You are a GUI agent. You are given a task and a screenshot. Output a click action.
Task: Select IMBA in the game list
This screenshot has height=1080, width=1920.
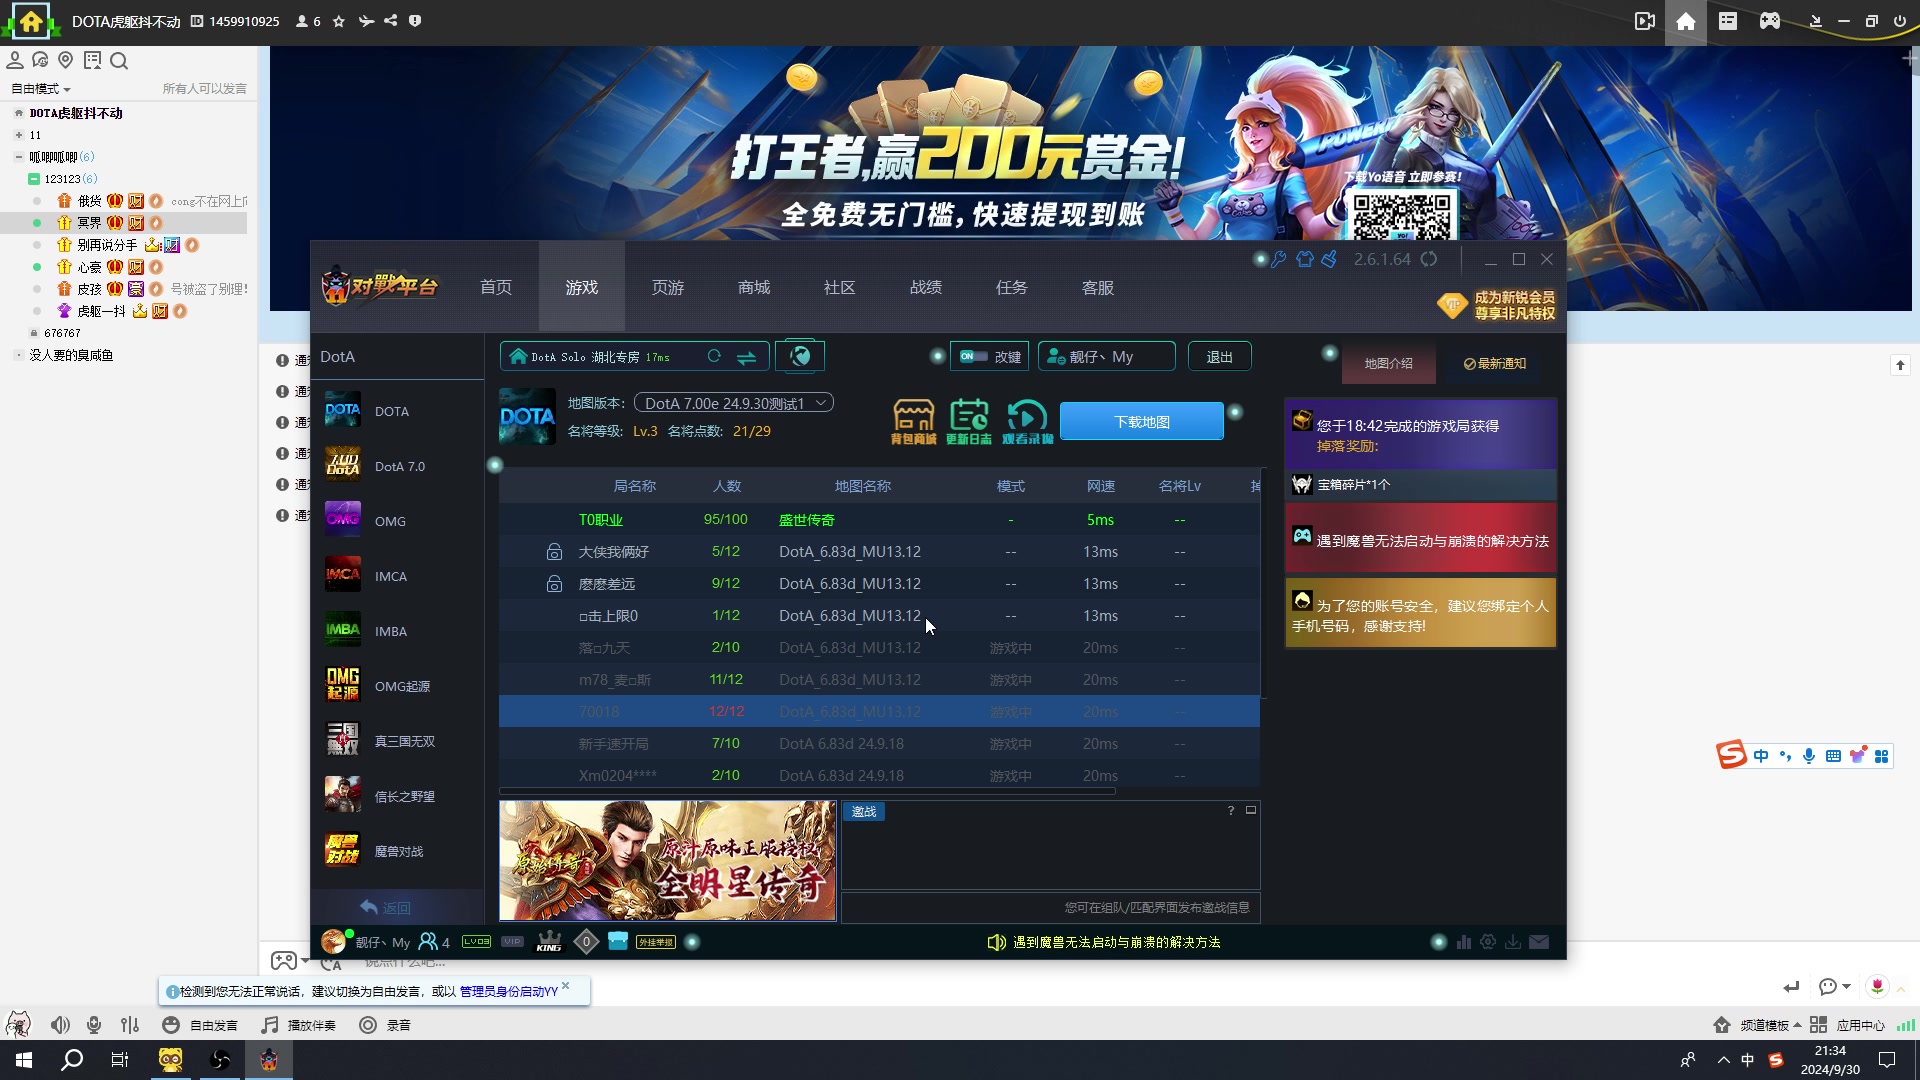397,631
